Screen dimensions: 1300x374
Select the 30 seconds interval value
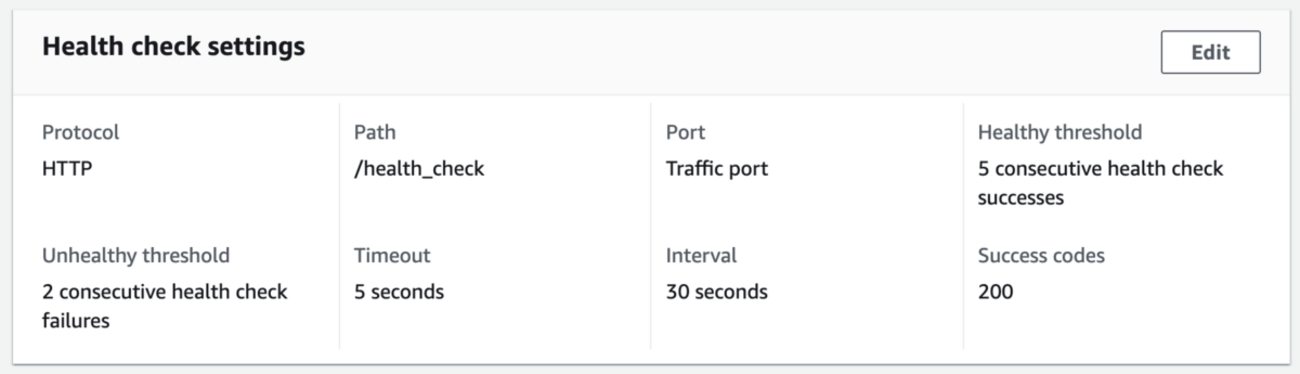(x=717, y=292)
